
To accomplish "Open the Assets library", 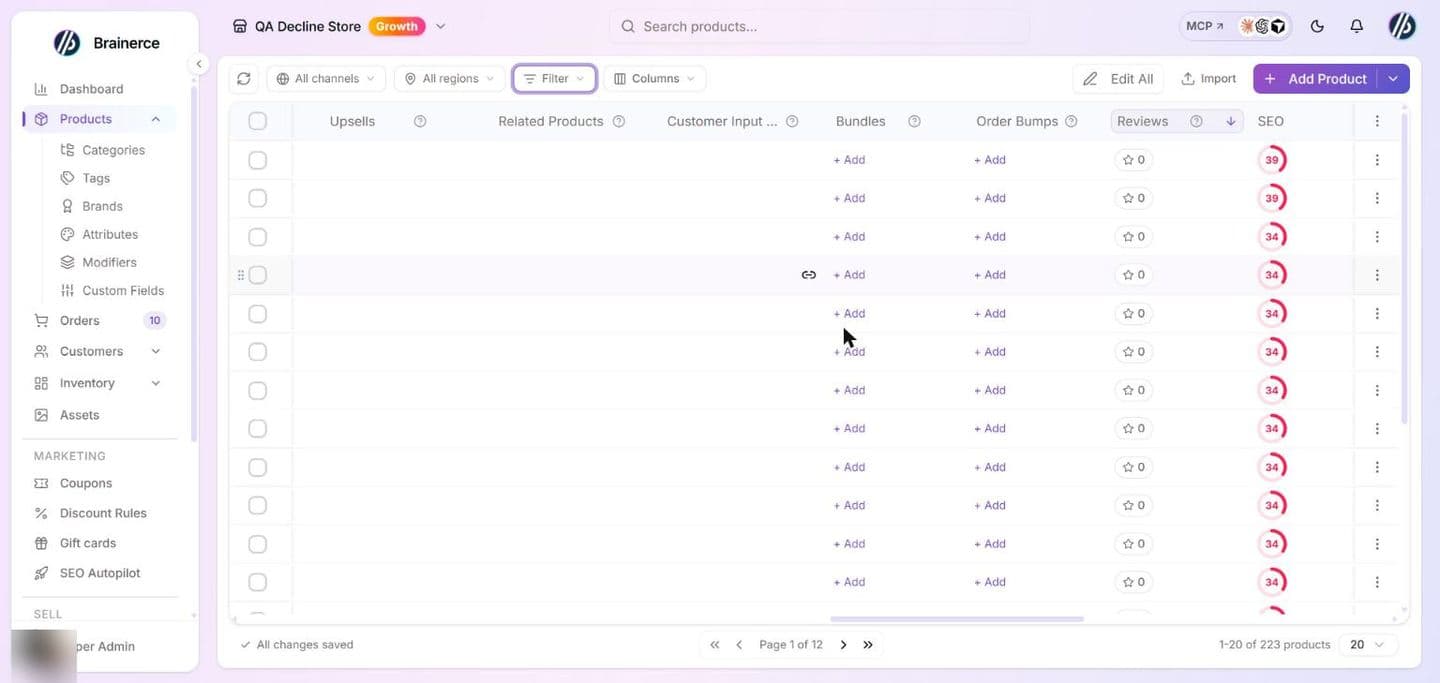I will (79, 415).
